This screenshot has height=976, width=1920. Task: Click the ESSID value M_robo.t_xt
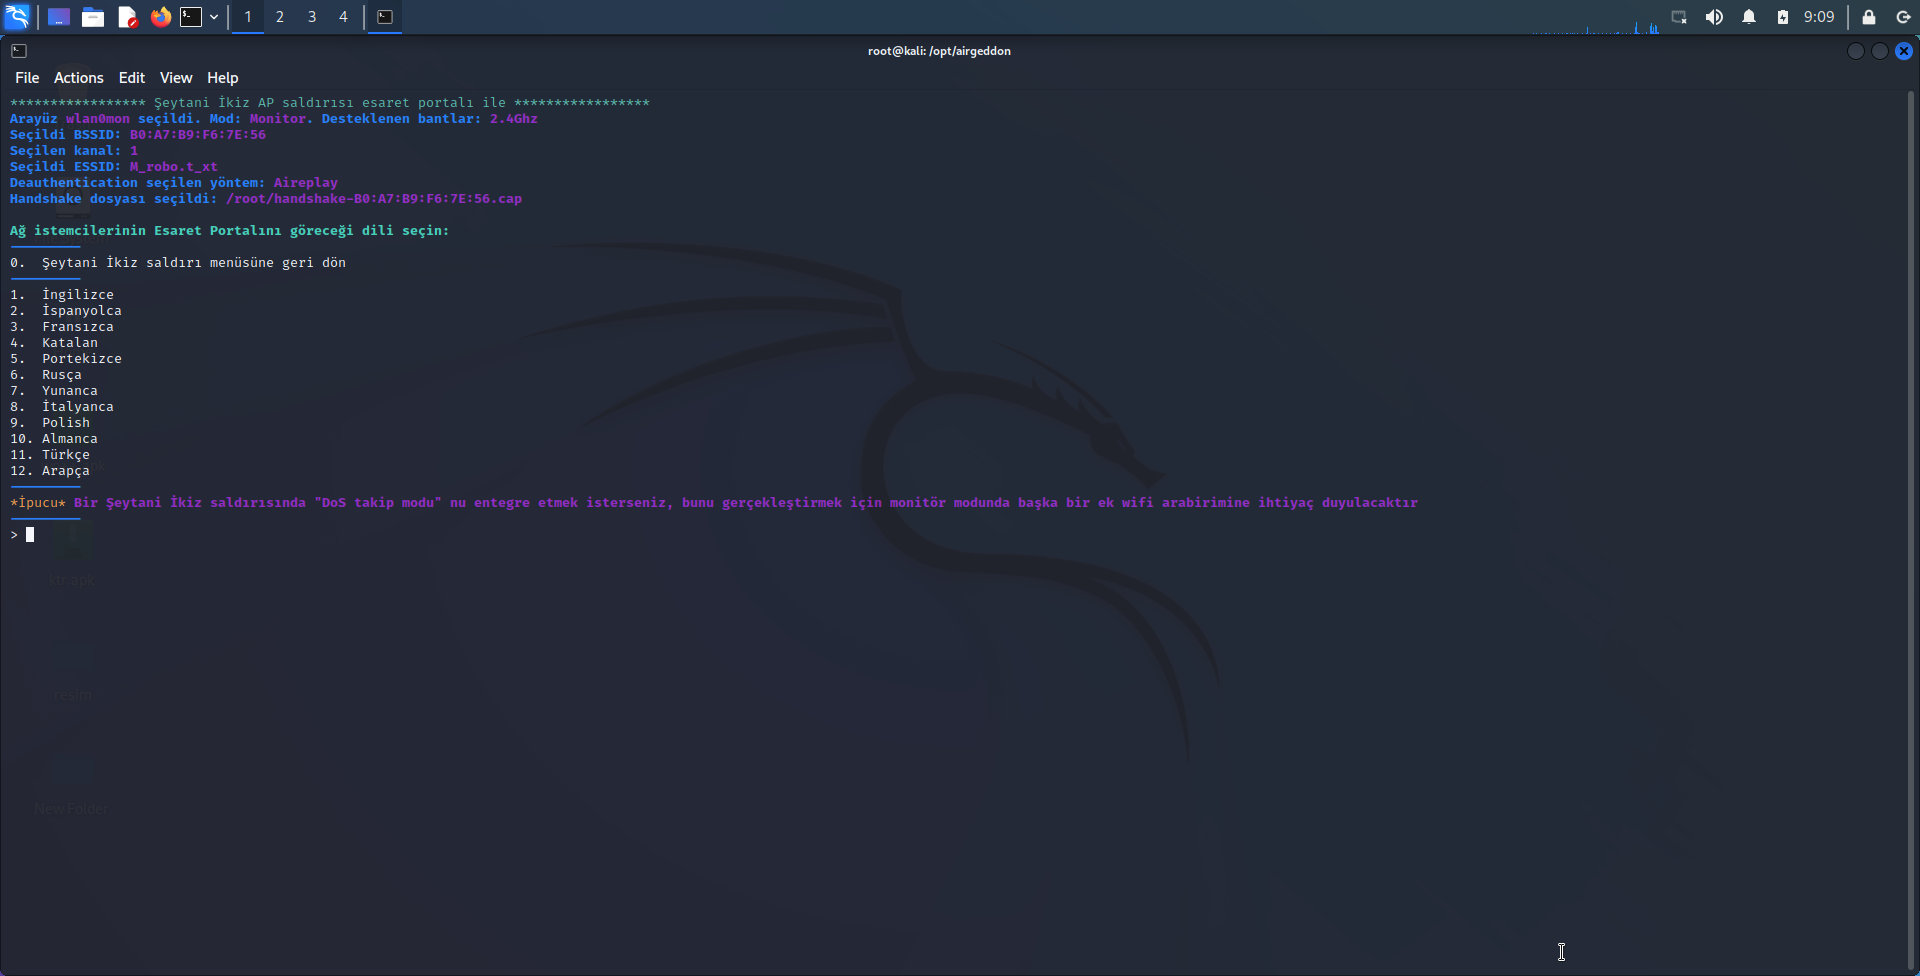click(x=174, y=167)
